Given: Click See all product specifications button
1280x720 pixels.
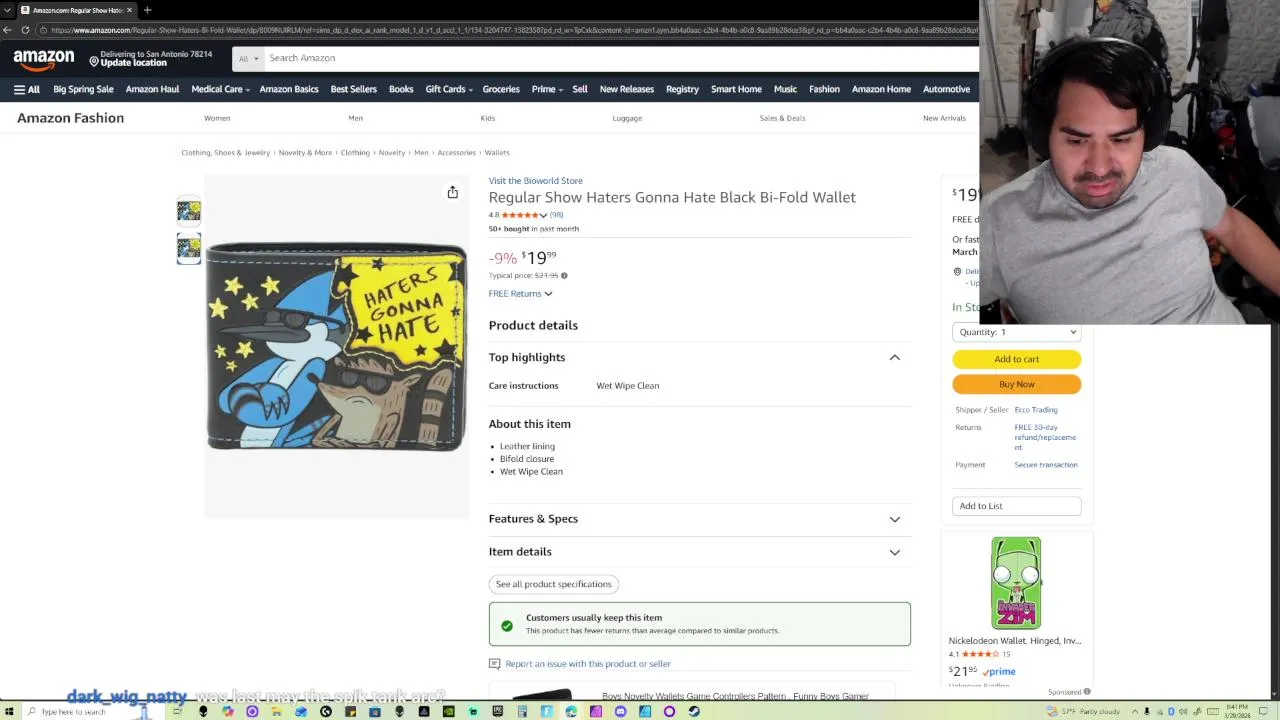Looking at the screenshot, I should [x=553, y=584].
